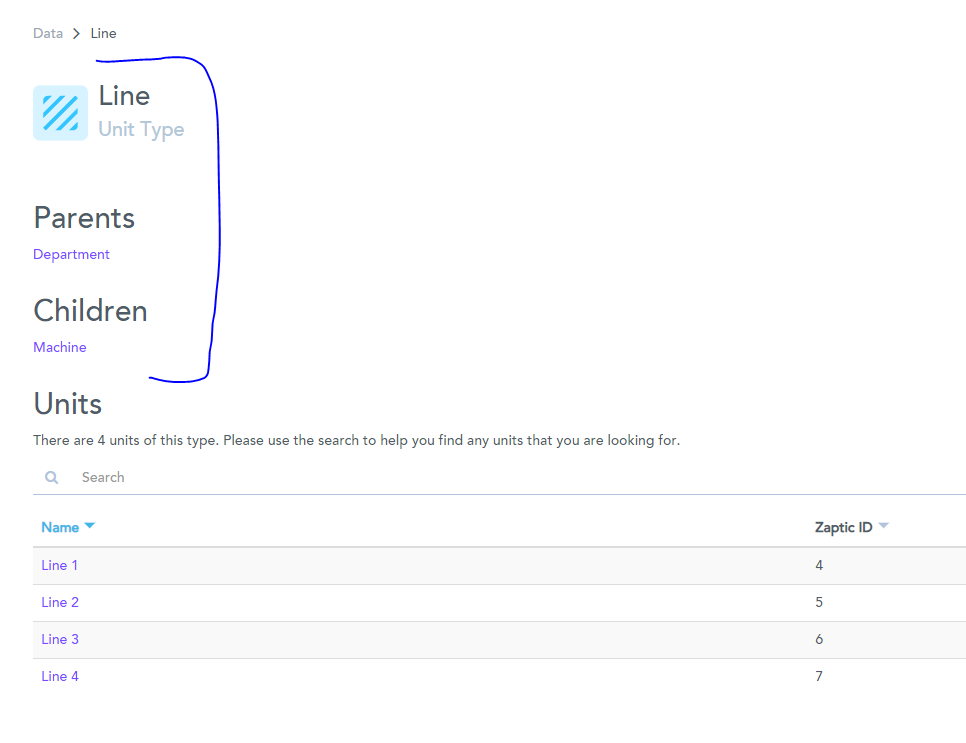Sort units by the Zaptic ID column
The height and width of the screenshot is (743, 966).
pos(851,527)
